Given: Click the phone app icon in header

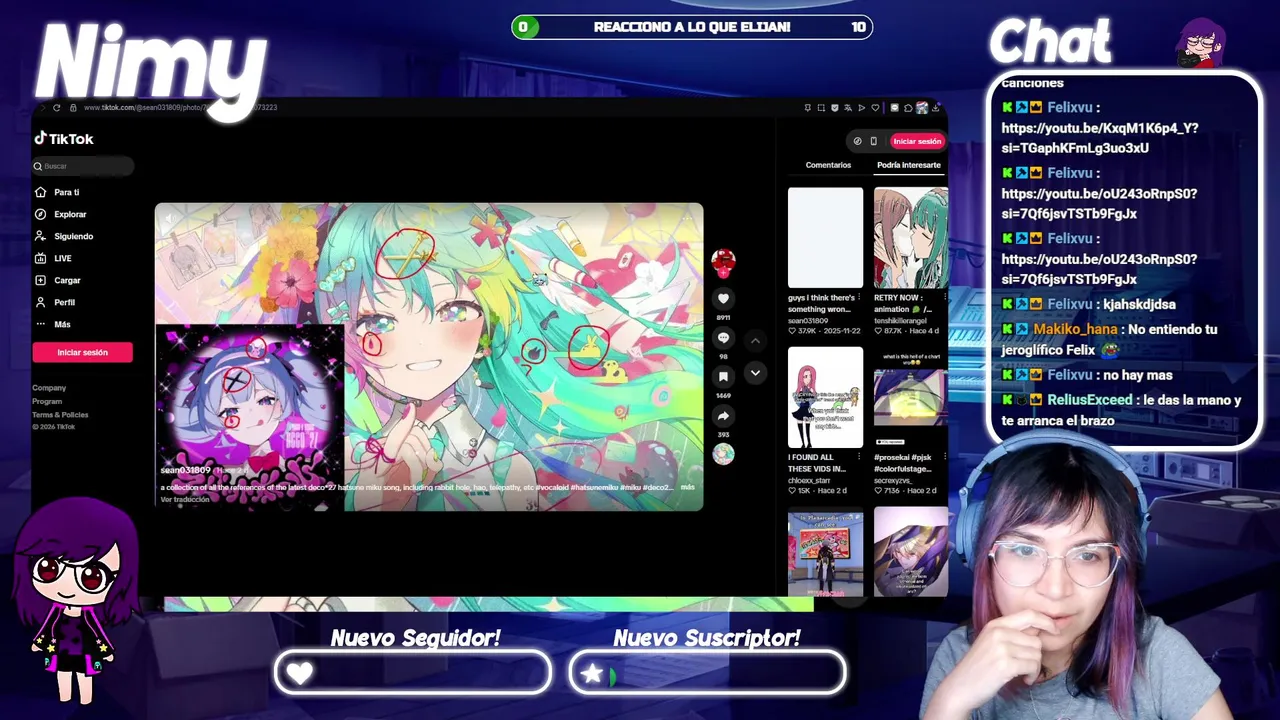Looking at the screenshot, I should coord(873,141).
